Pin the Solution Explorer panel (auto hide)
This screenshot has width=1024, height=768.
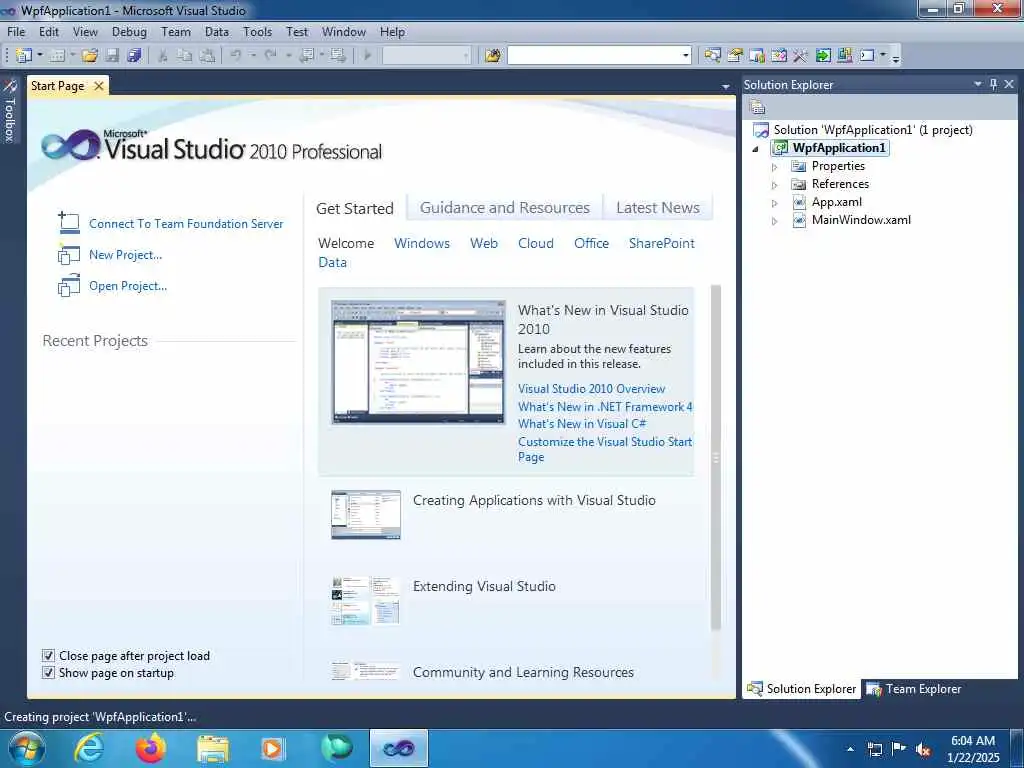click(993, 84)
